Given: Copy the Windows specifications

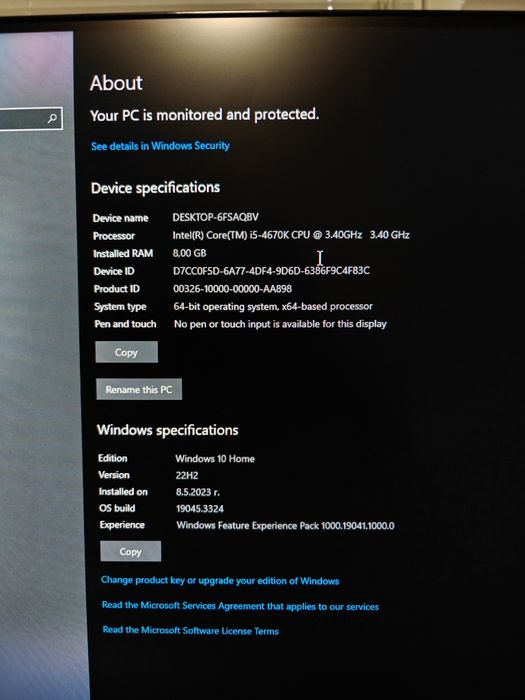Looking at the screenshot, I should click(x=130, y=551).
